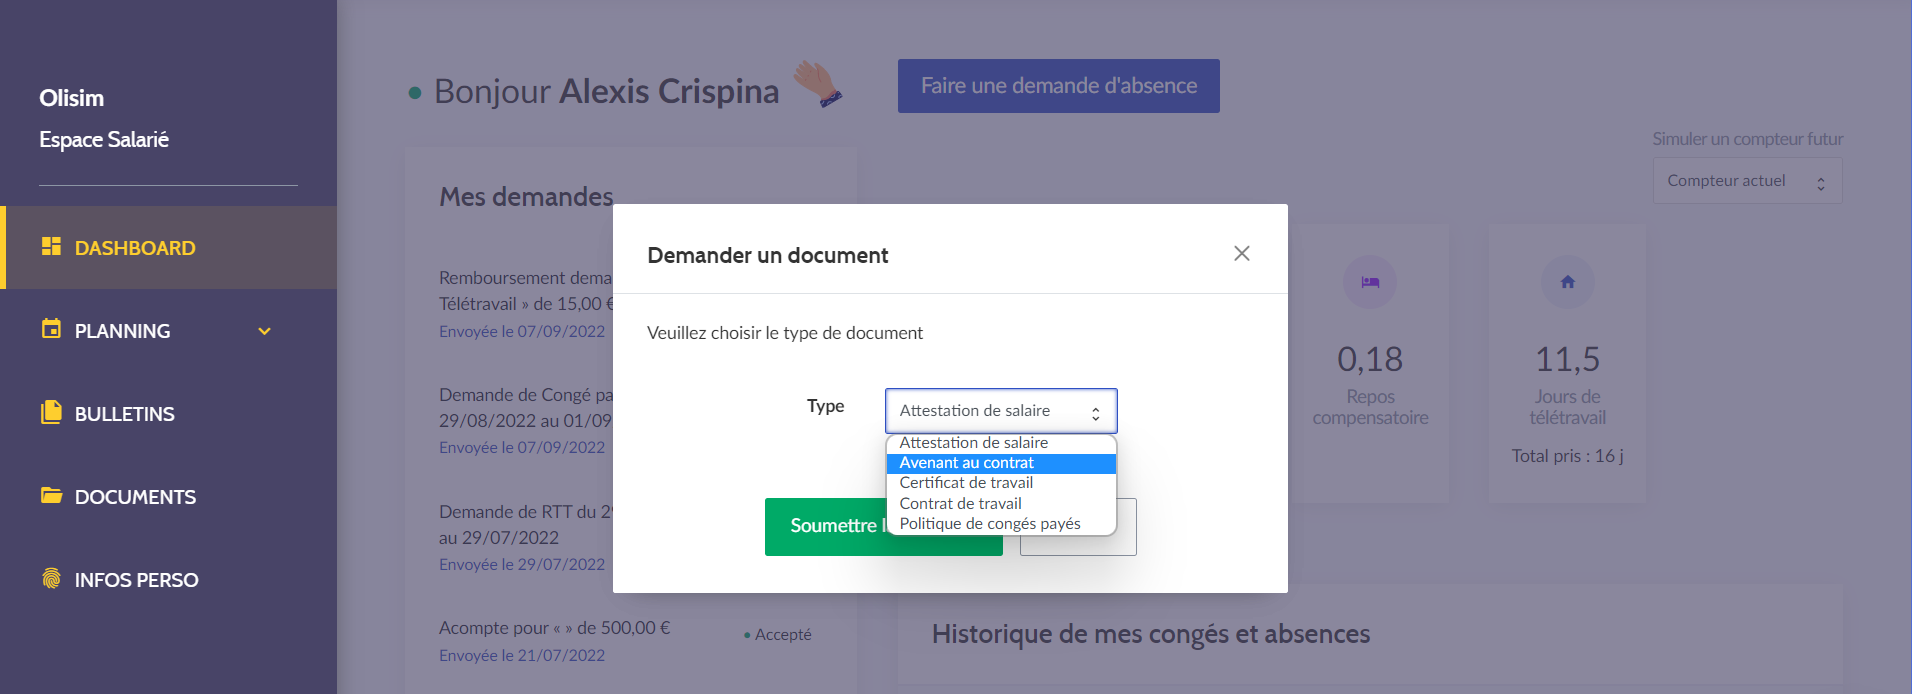1912x694 pixels.
Task: Choose Contrat de travail option
Action: point(1001,504)
